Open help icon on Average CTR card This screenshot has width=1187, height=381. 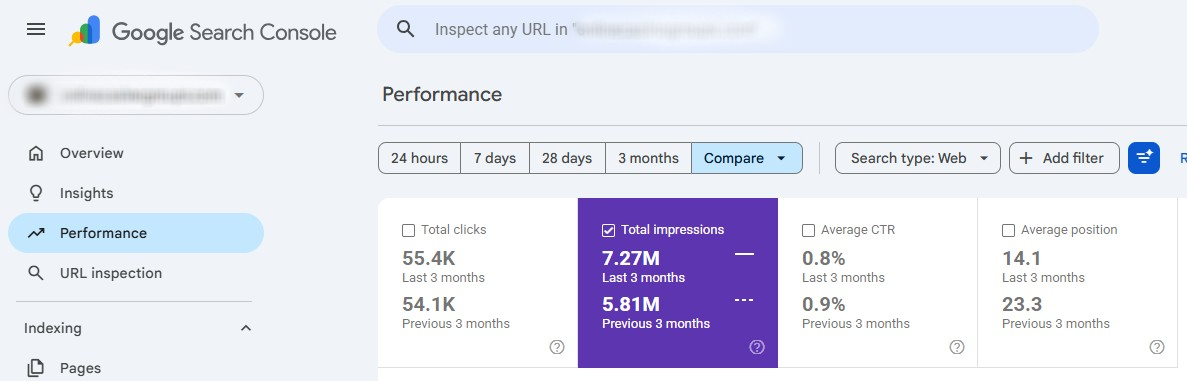956,347
